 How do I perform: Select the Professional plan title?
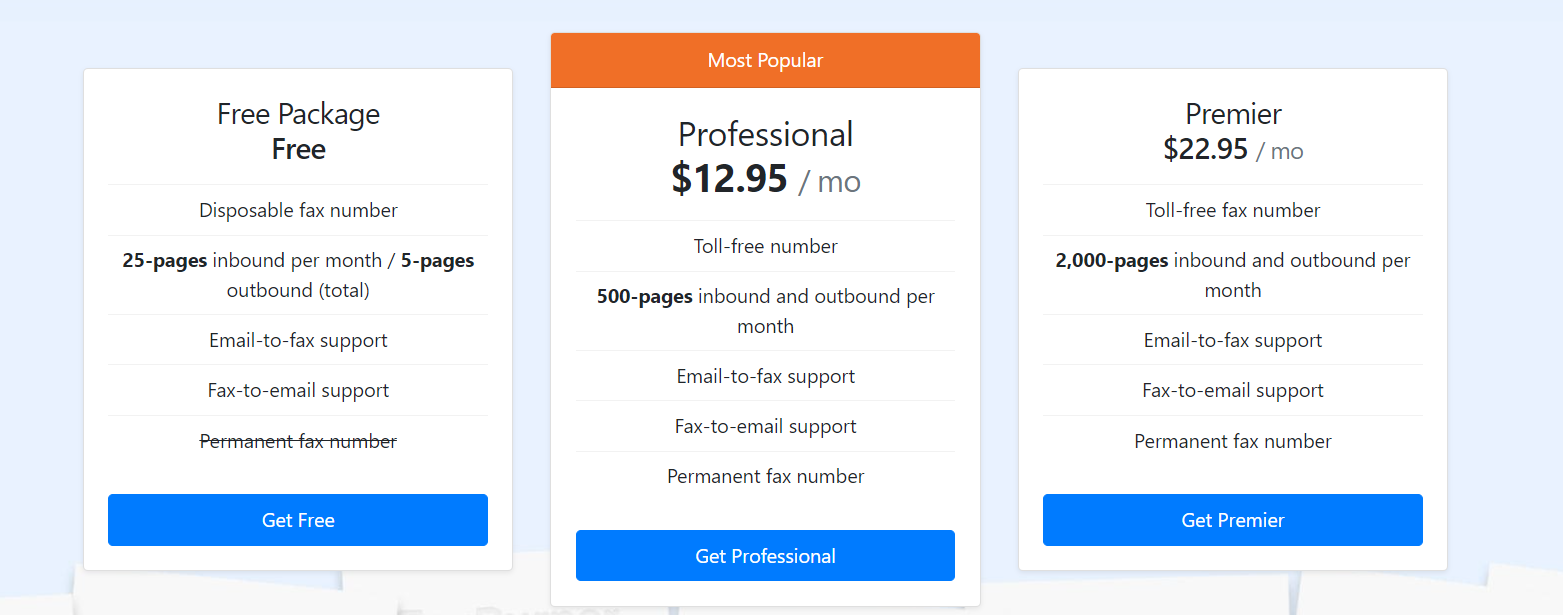[x=765, y=134]
